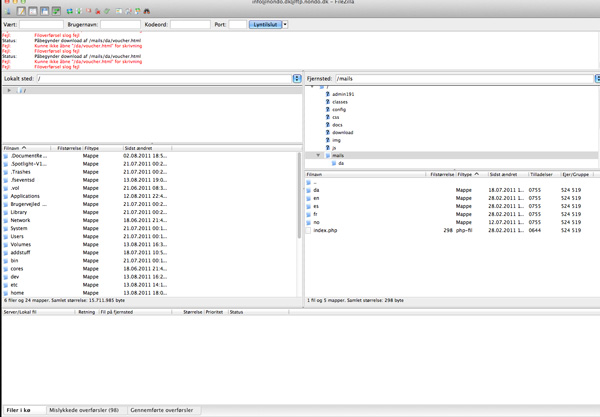Focus the Port input field
This screenshot has height=417, width=600.
(x=238, y=24)
